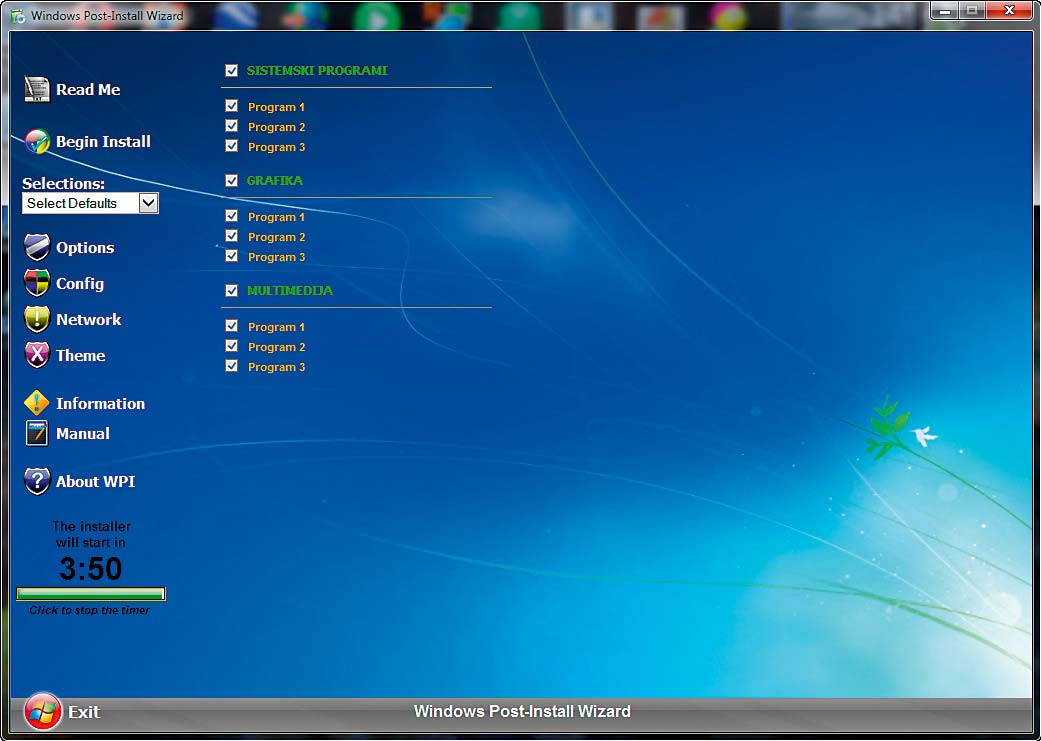Click Program 3 label under MULTIMEDIJA
The image size is (1041, 741).
pyautogui.click(x=276, y=367)
